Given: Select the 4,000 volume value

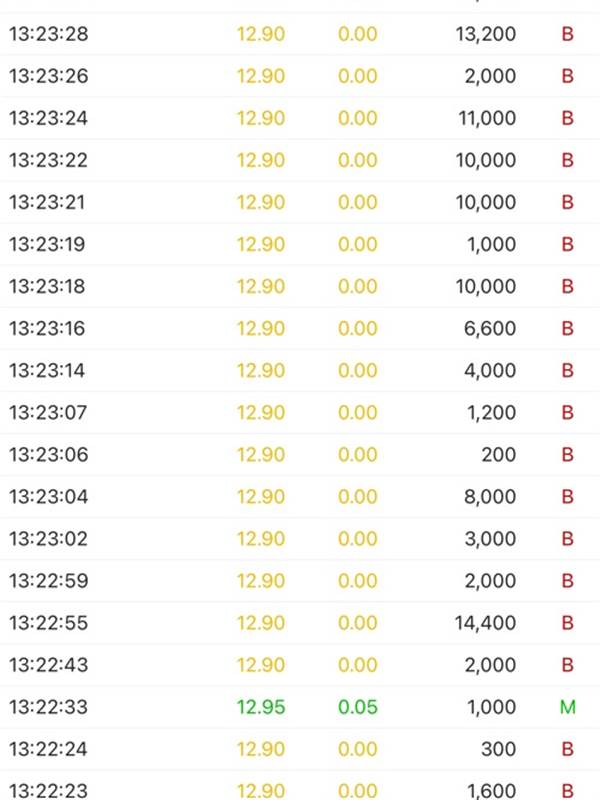Looking at the screenshot, I should click(x=490, y=371).
